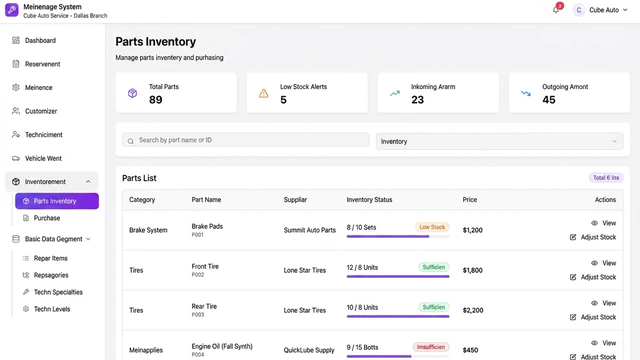Click the Insufficien badge on Engine Oil
Screen dimensions: 640x360
coord(431,347)
